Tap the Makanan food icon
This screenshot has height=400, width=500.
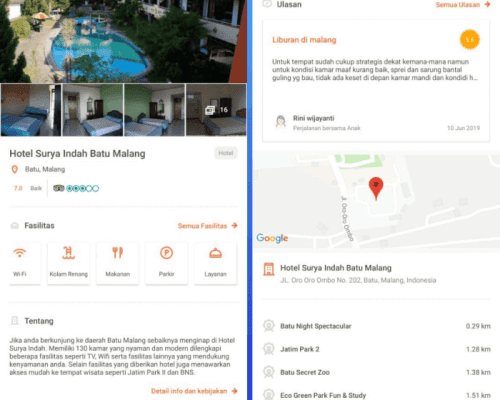pos(117,253)
